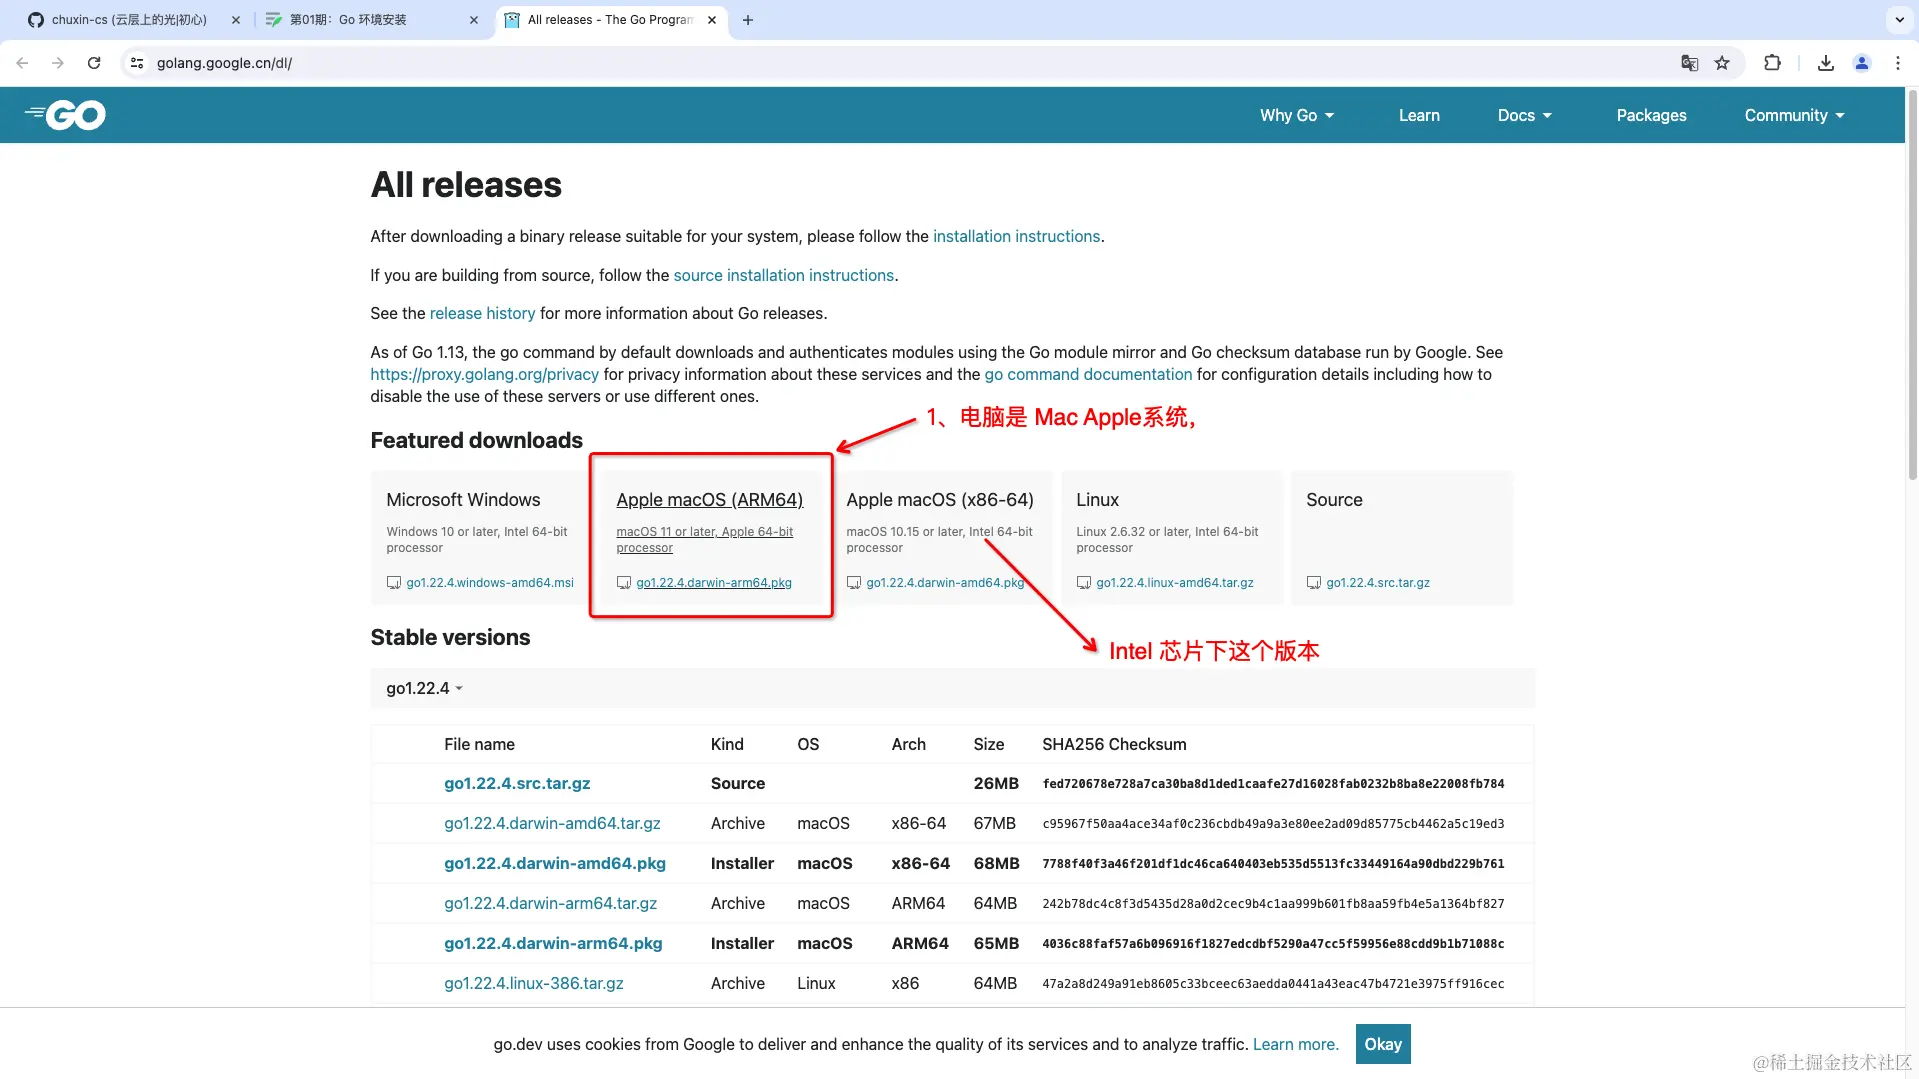Close the All releases tab
Viewport: 1919px width, 1079px height.
712,20
